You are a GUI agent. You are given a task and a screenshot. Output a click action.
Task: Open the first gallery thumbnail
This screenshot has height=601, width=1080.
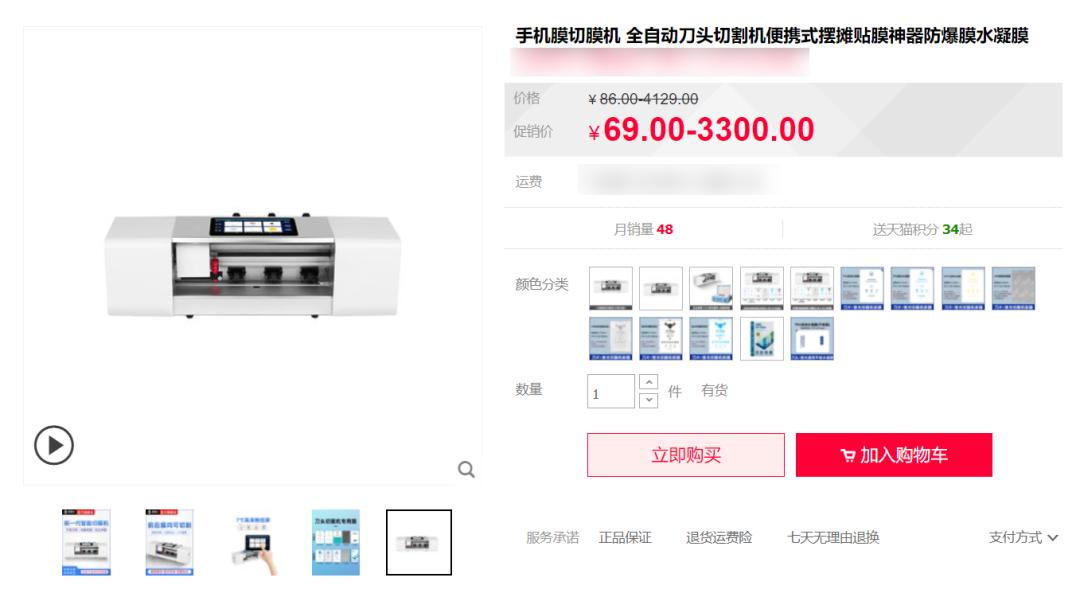click(x=86, y=542)
